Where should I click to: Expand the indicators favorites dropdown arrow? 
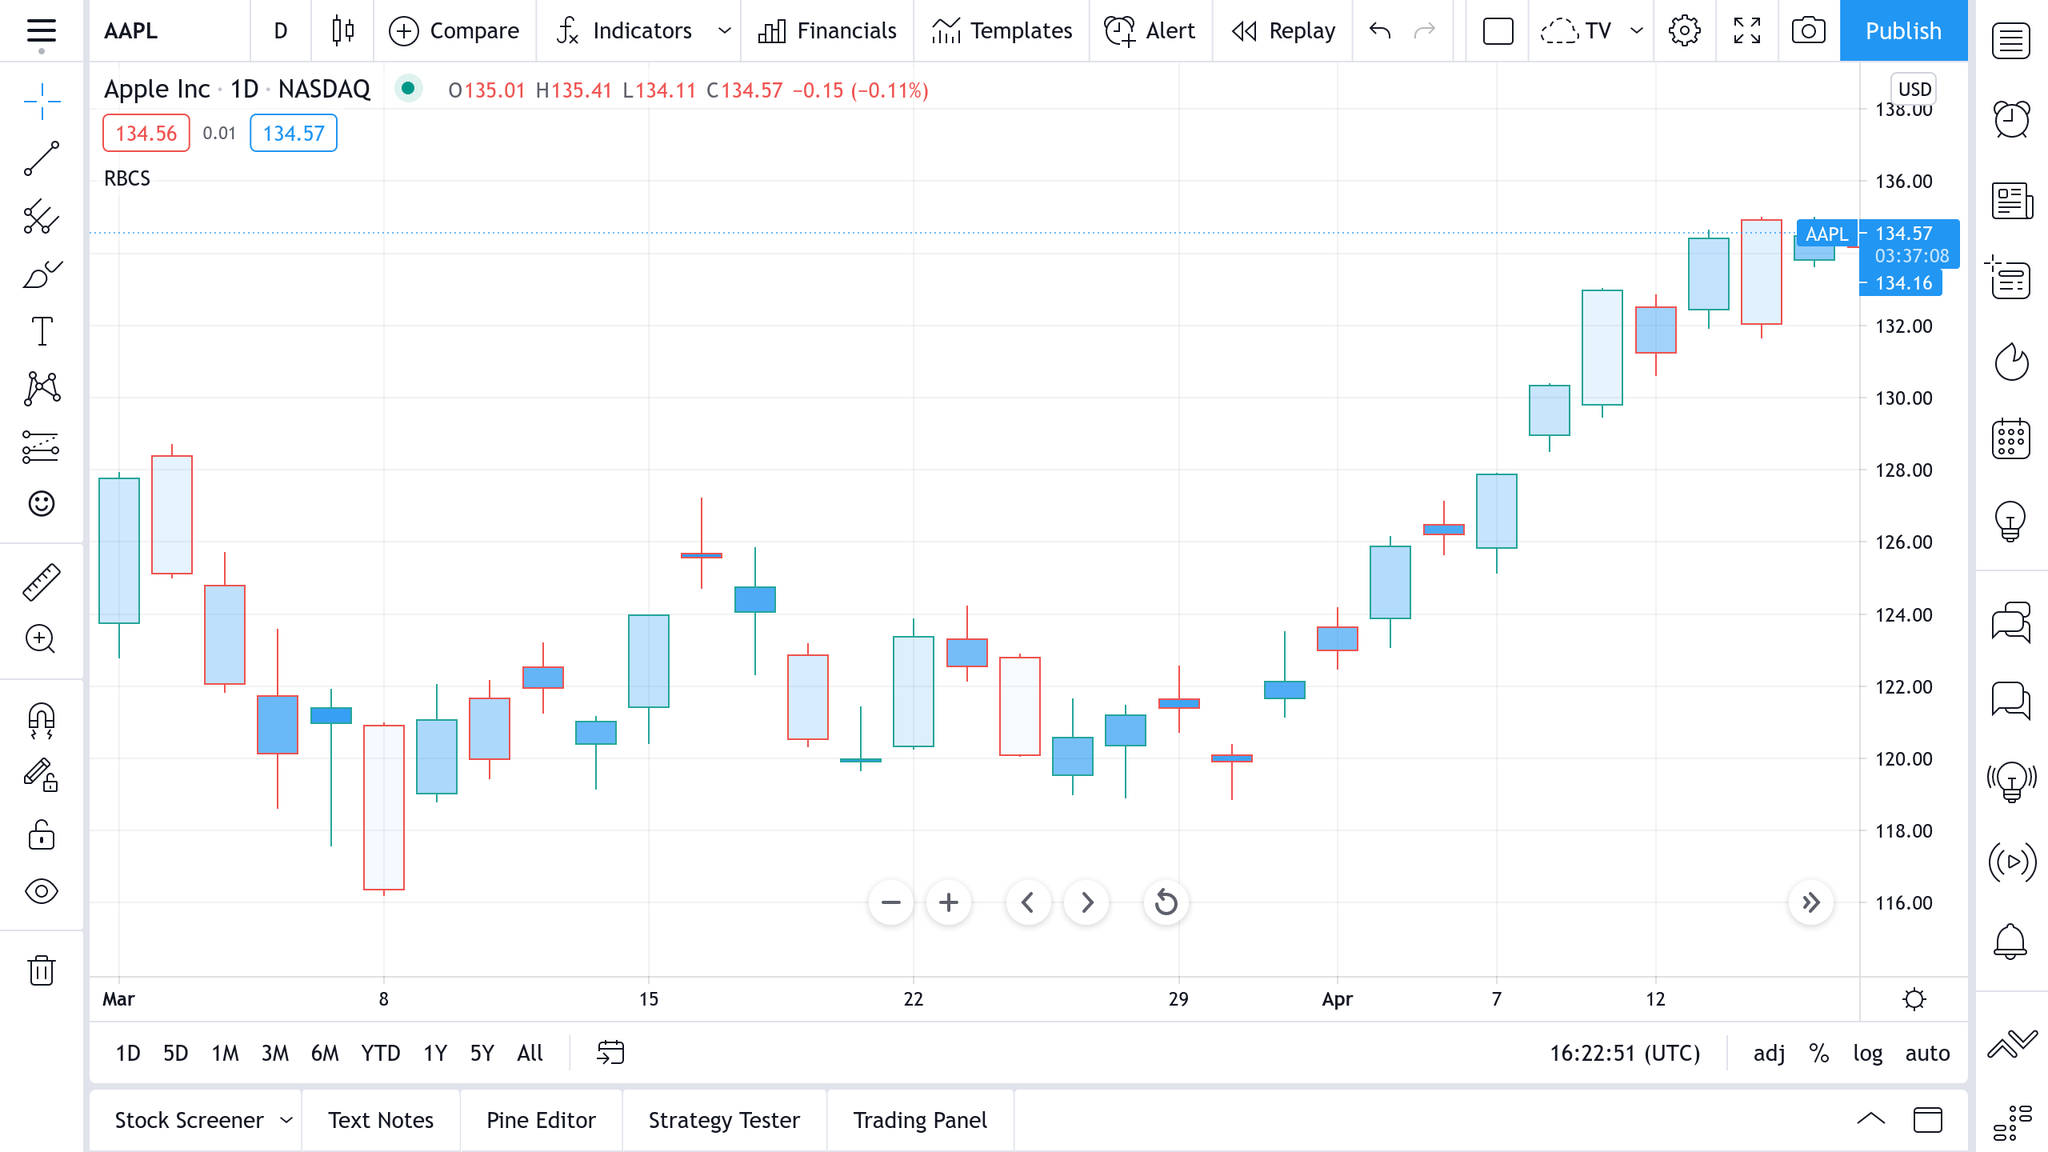[x=724, y=31]
